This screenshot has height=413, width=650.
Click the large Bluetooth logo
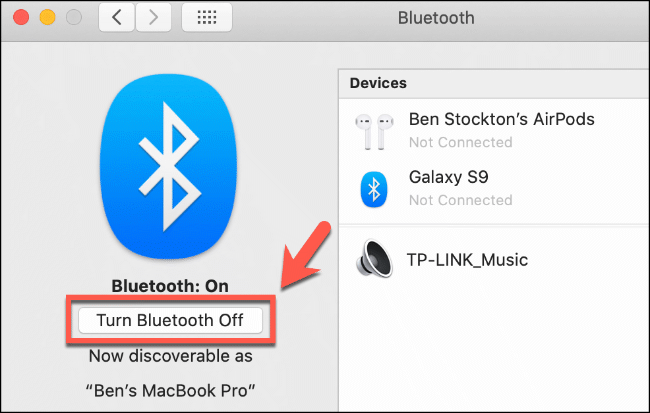point(169,166)
